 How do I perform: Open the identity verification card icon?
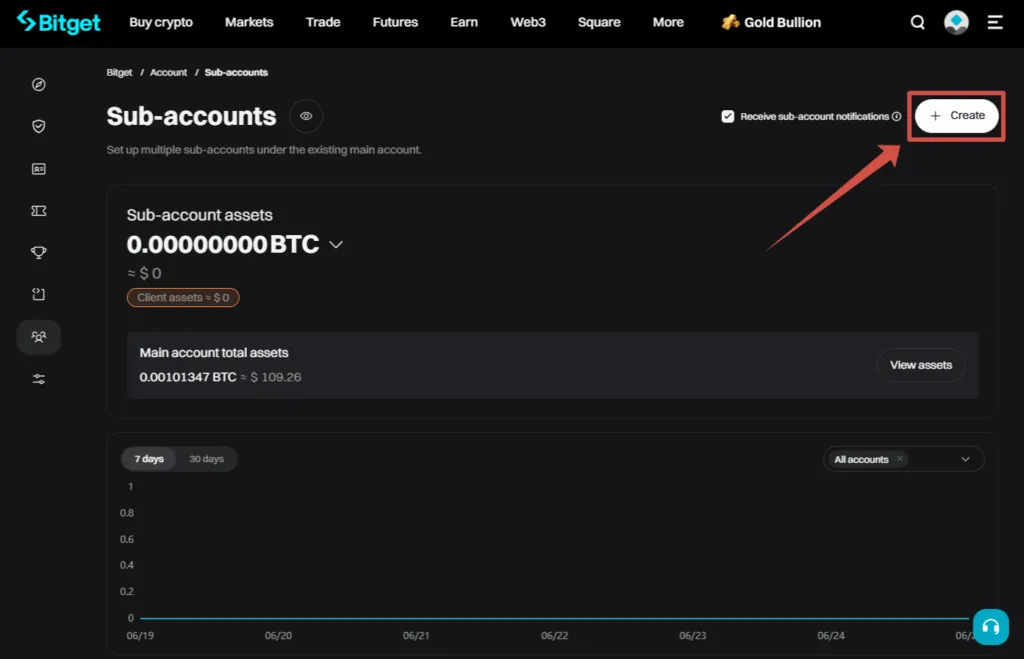38,168
